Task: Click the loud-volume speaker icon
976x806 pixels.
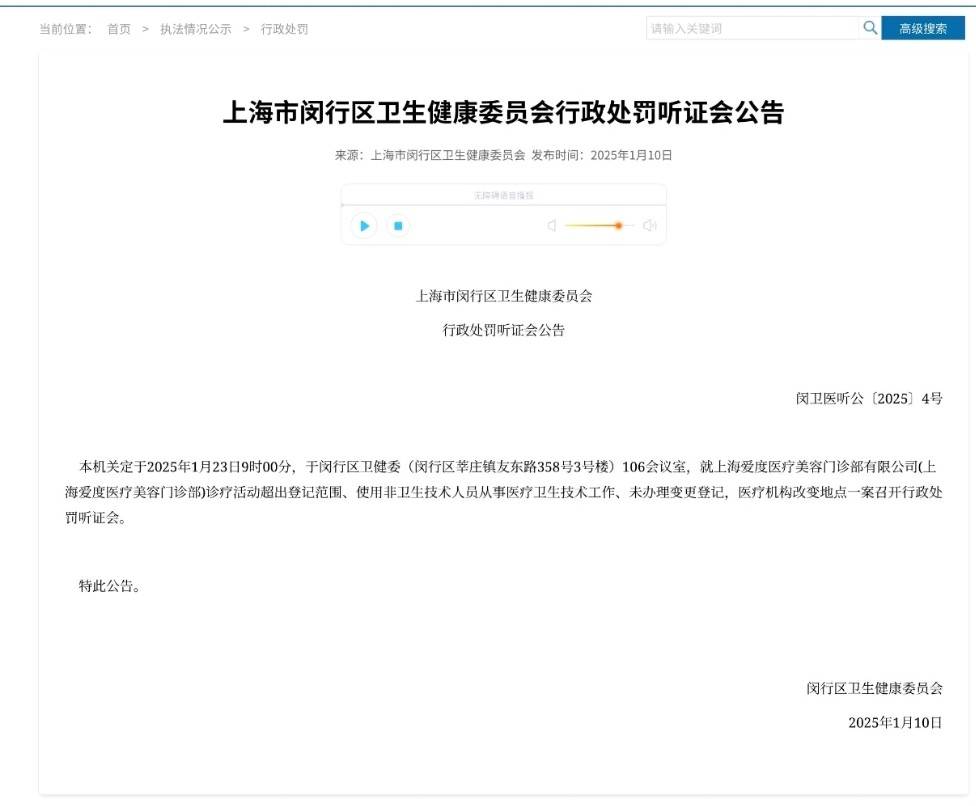Action: [x=650, y=226]
